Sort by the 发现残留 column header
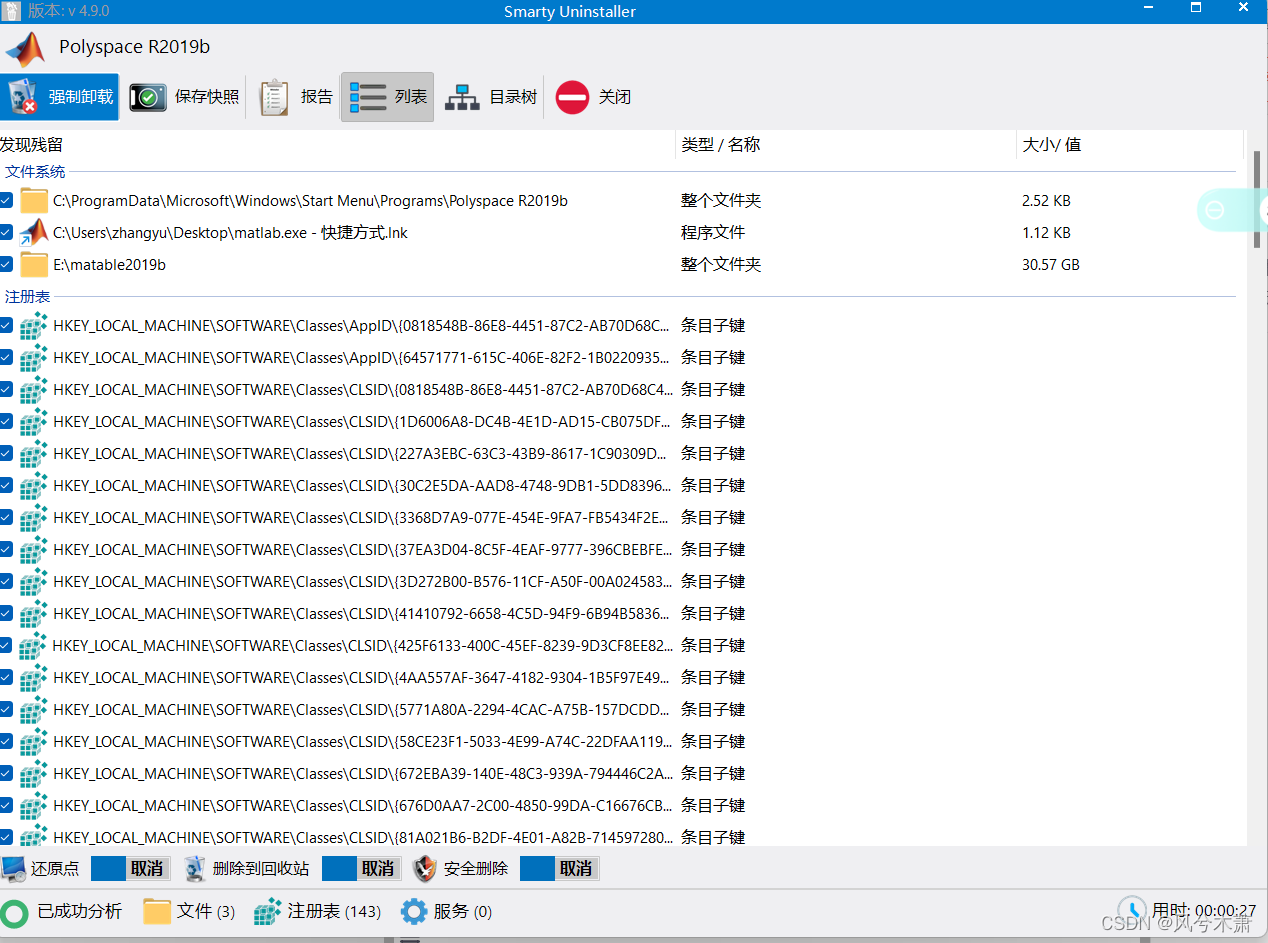Image resolution: width=1268 pixels, height=943 pixels. coord(338,145)
